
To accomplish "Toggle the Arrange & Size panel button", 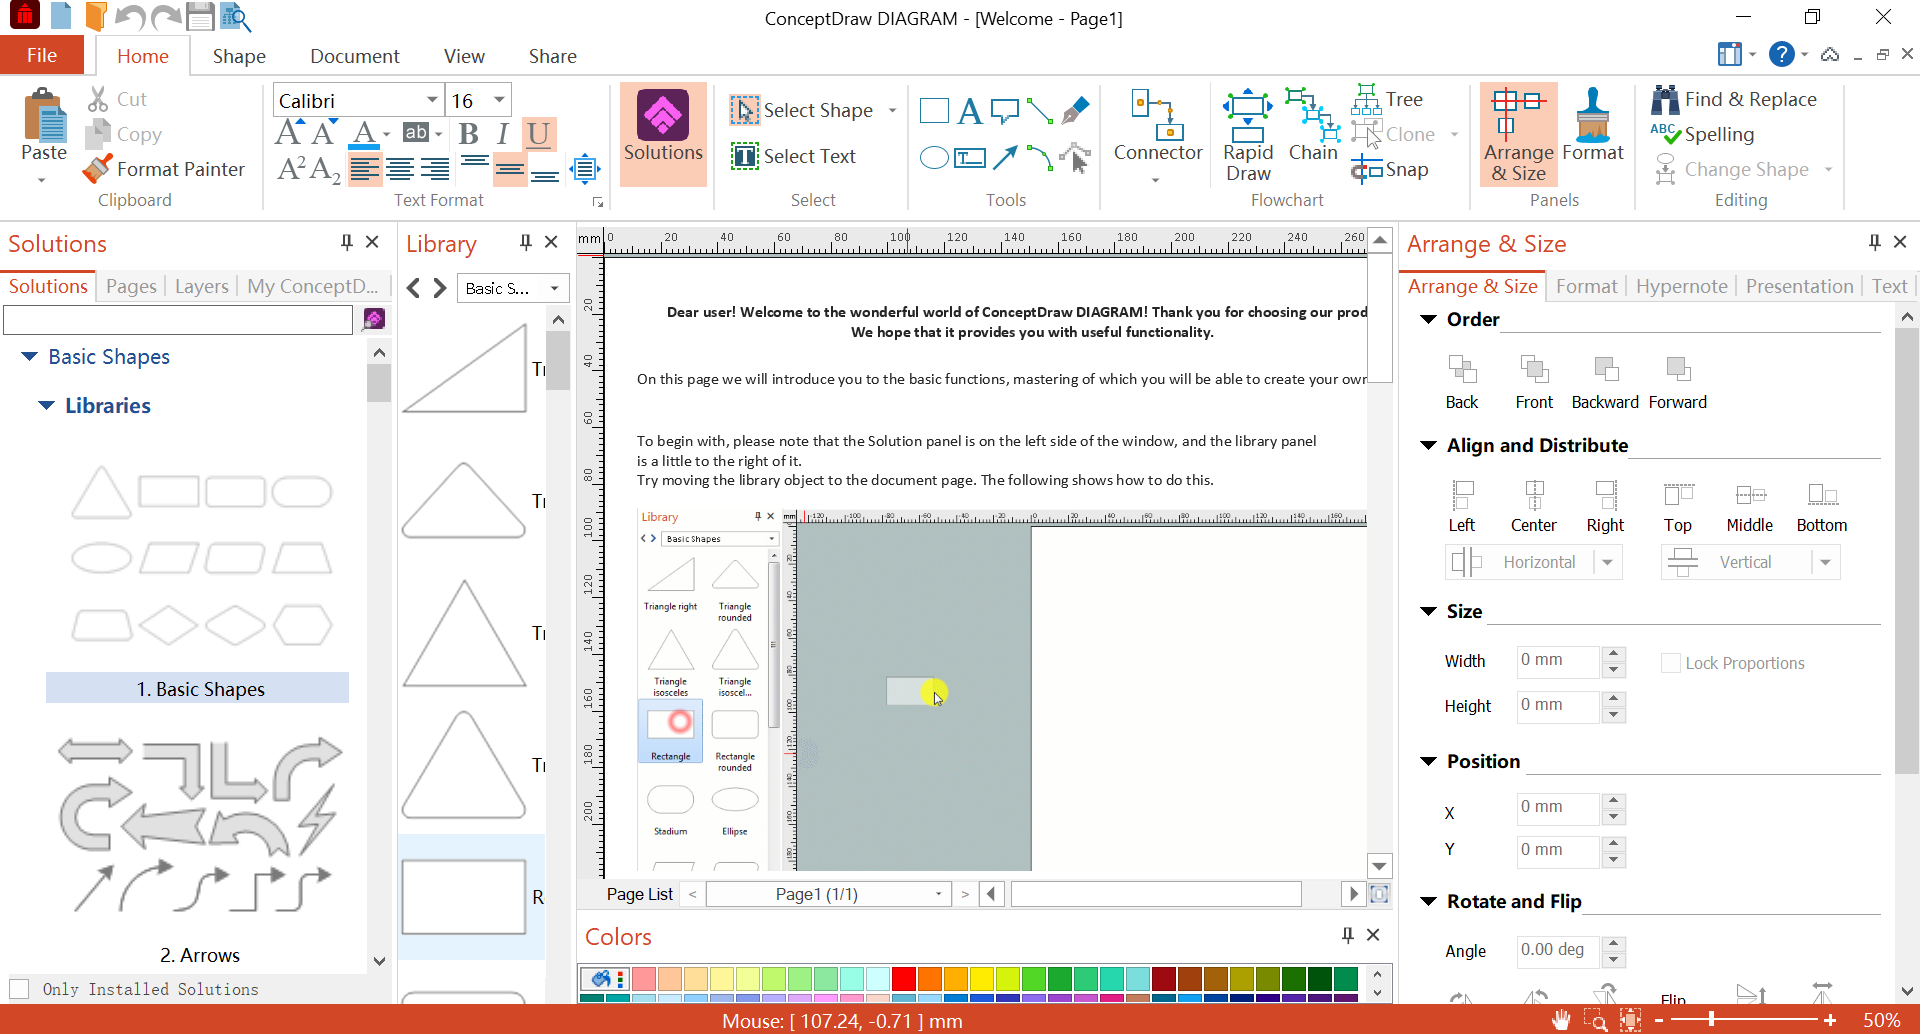I will (x=1518, y=134).
